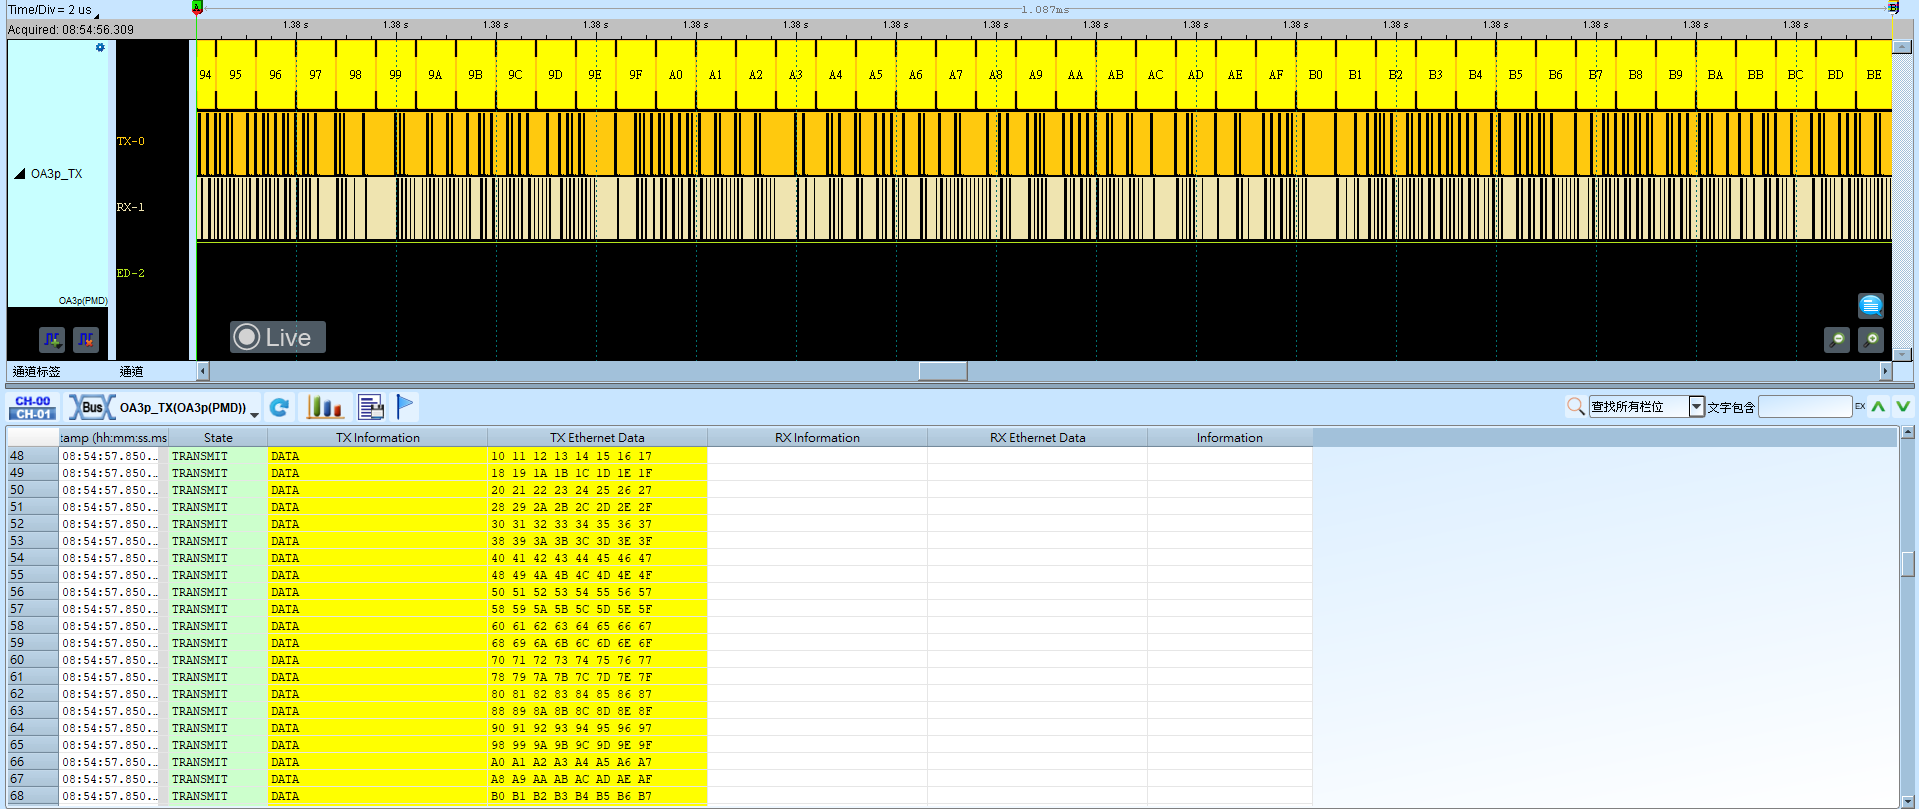Image resolution: width=1919 pixels, height=809 pixels.
Task: Click the ED-2 channel label
Action: [x=131, y=273]
